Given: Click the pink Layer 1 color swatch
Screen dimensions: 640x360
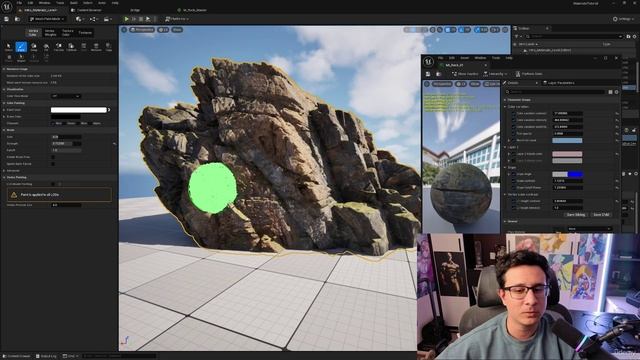Looking at the screenshot, I should (567, 154).
